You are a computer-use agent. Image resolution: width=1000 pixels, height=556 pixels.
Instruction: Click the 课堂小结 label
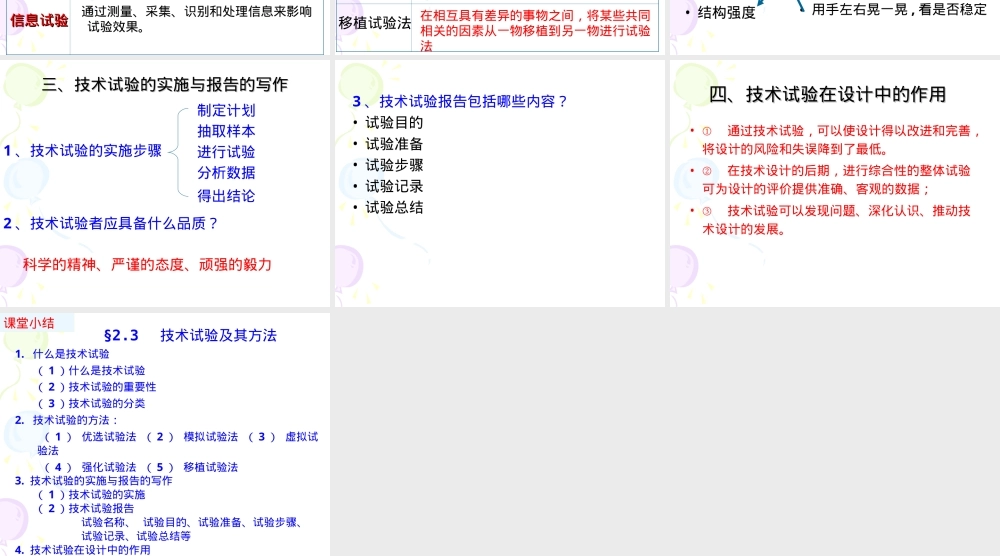(x=29, y=323)
